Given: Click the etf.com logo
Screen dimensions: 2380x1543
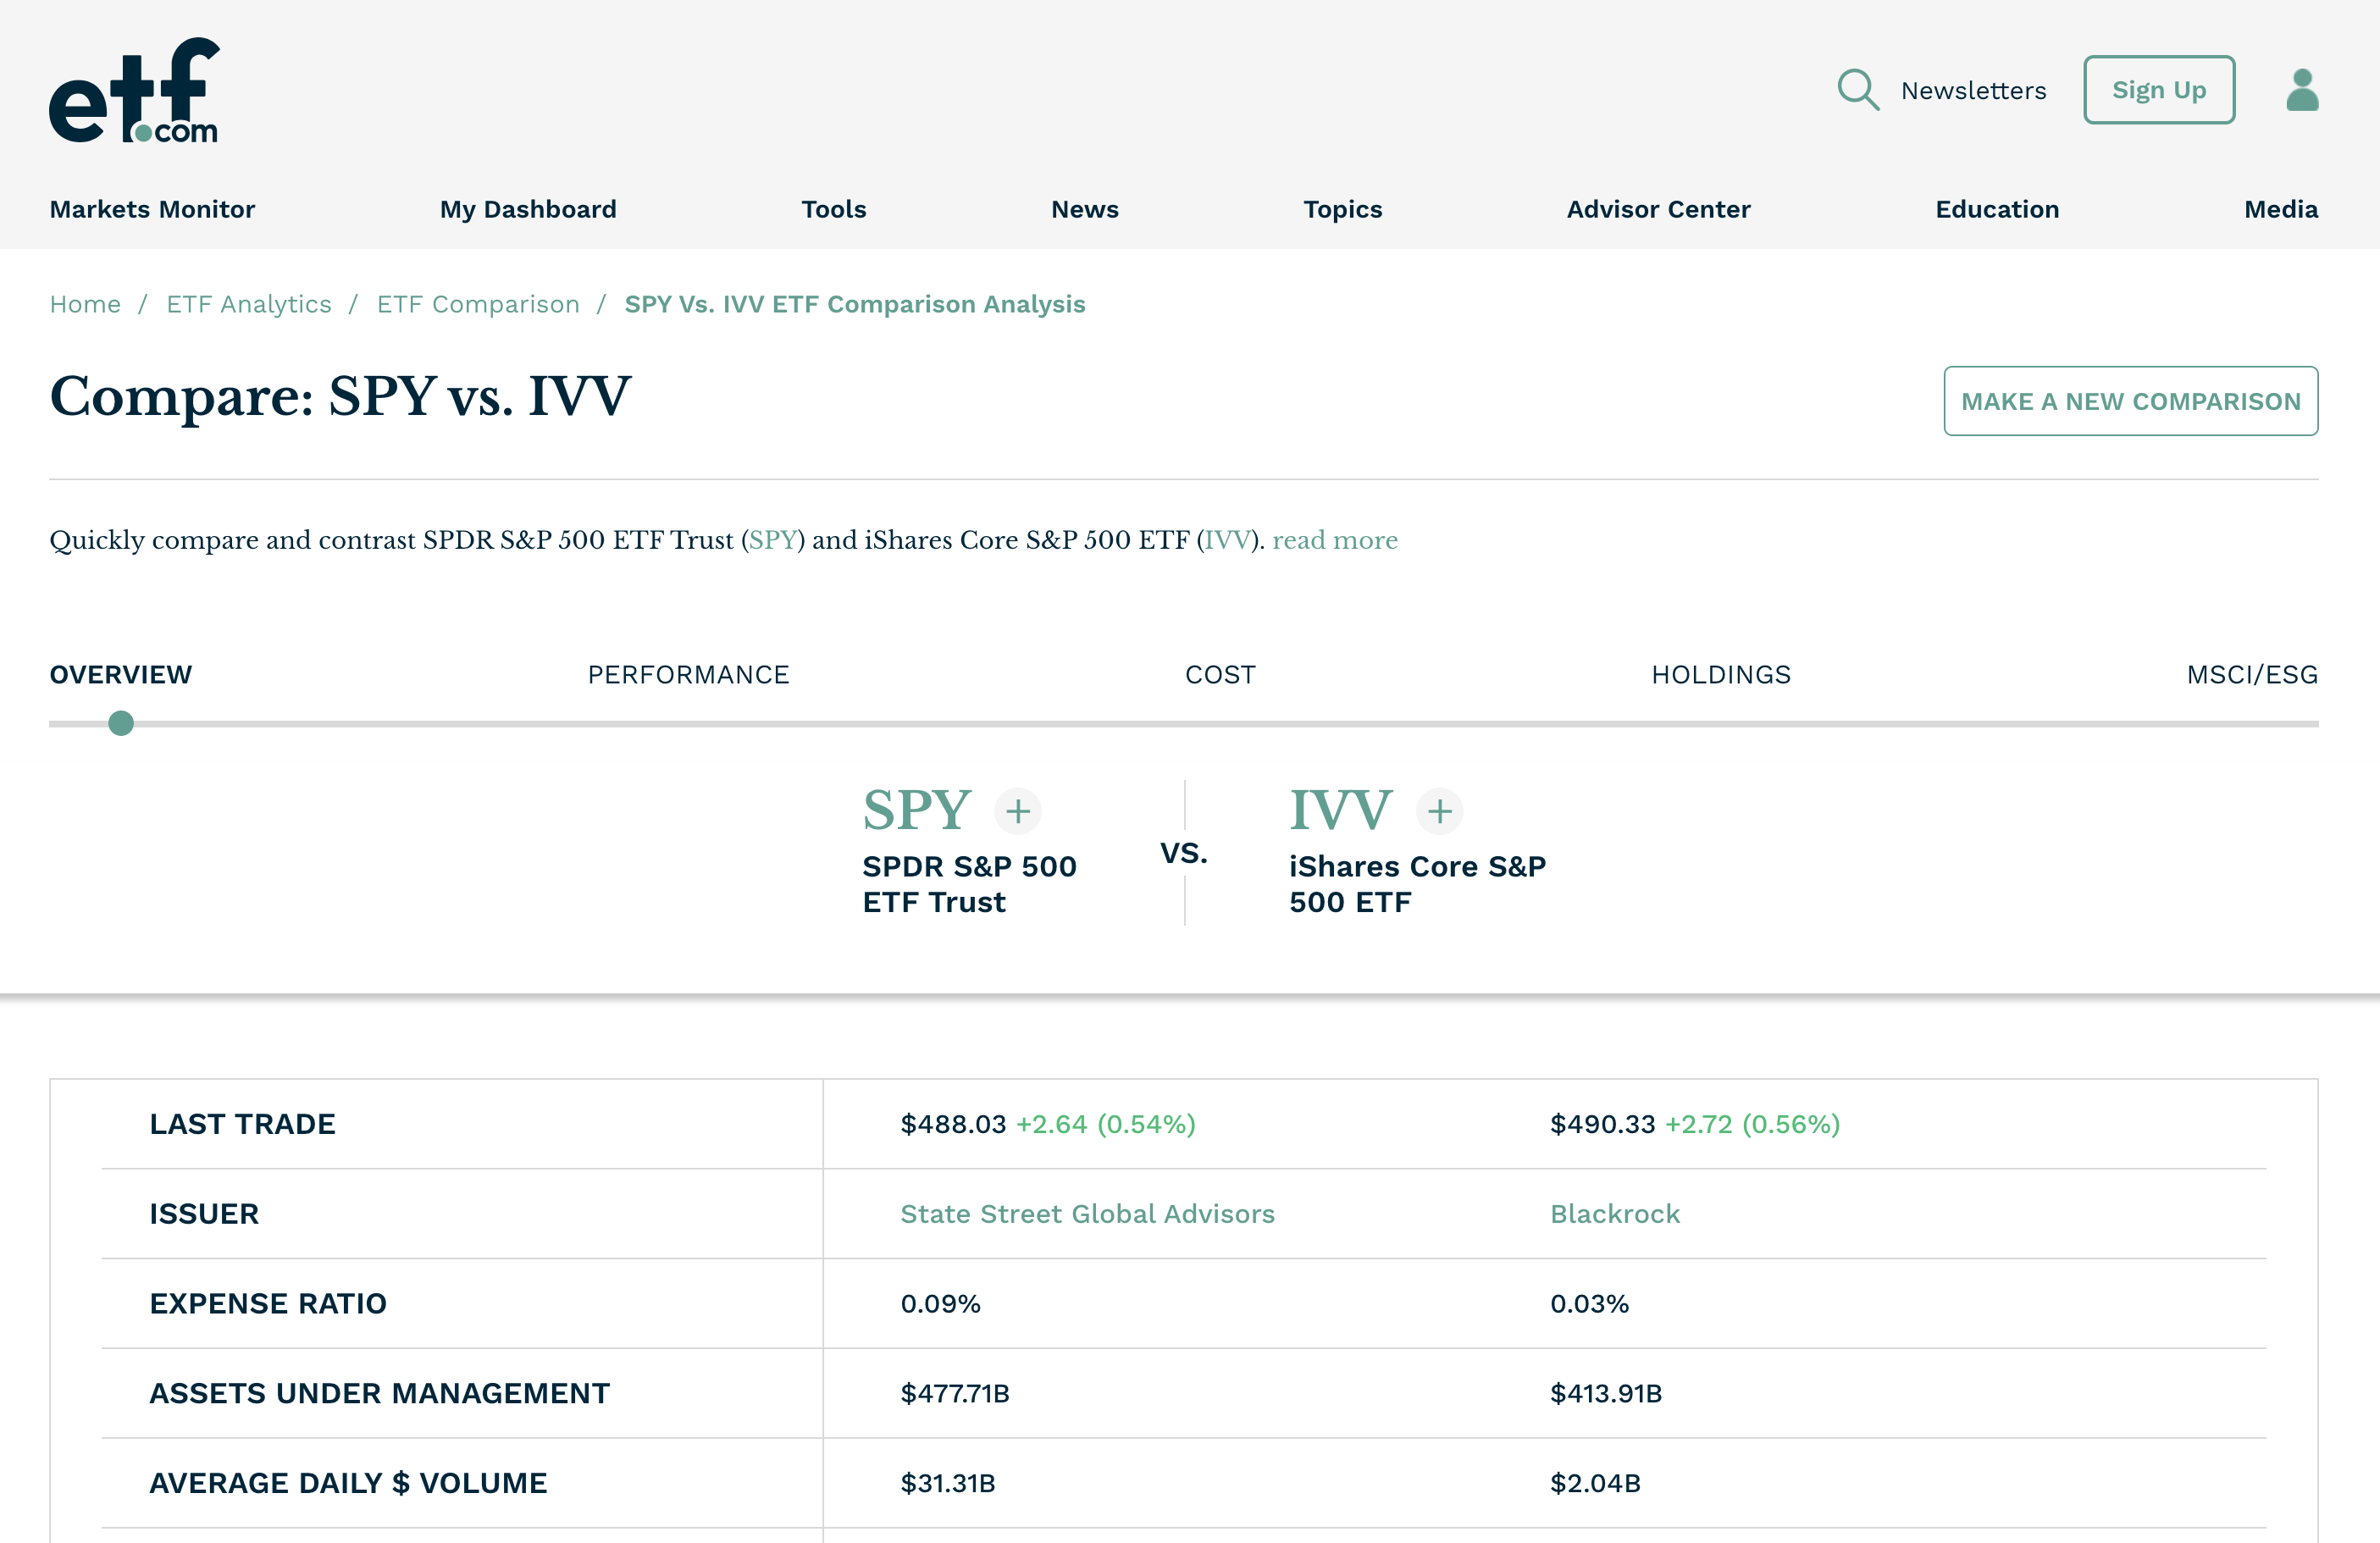Looking at the screenshot, I should point(134,91).
